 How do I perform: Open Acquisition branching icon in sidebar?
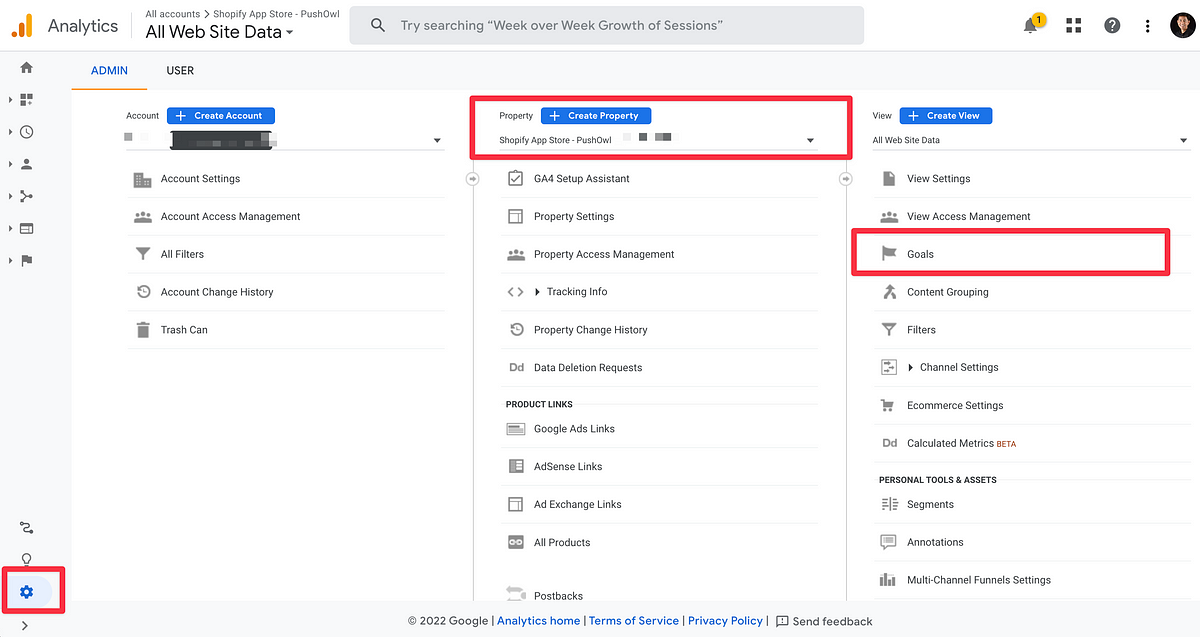point(26,196)
